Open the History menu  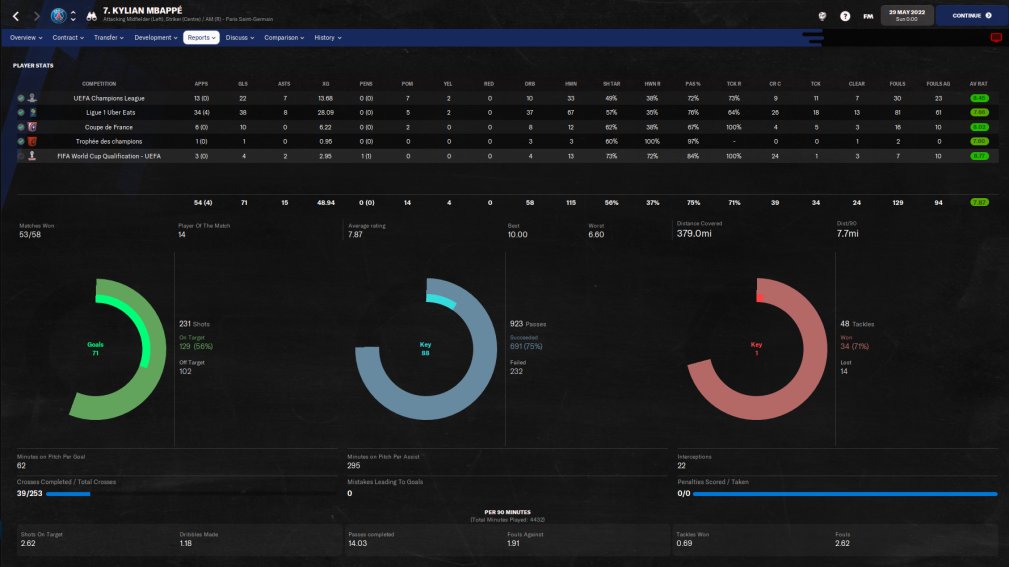pos(328,38)
